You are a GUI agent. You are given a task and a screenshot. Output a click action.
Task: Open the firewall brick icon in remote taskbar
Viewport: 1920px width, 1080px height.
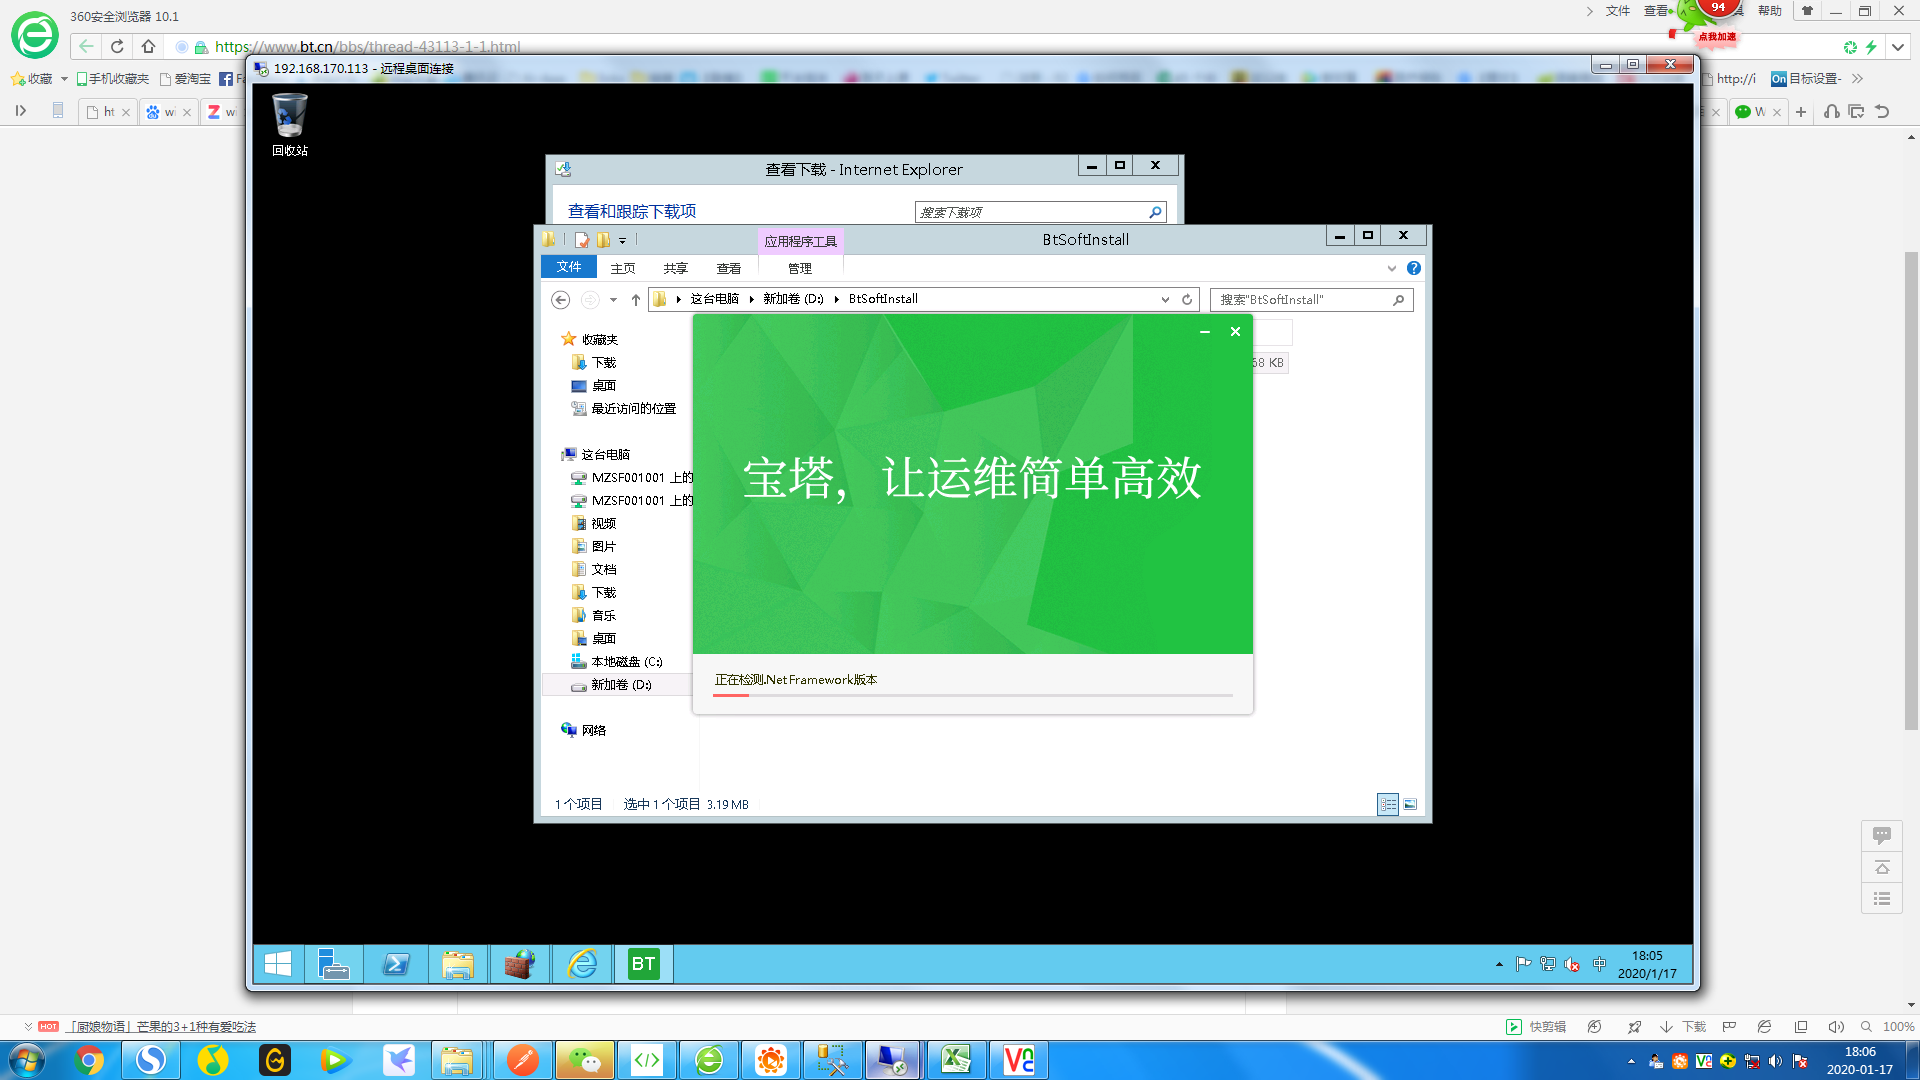click(520, 964)
